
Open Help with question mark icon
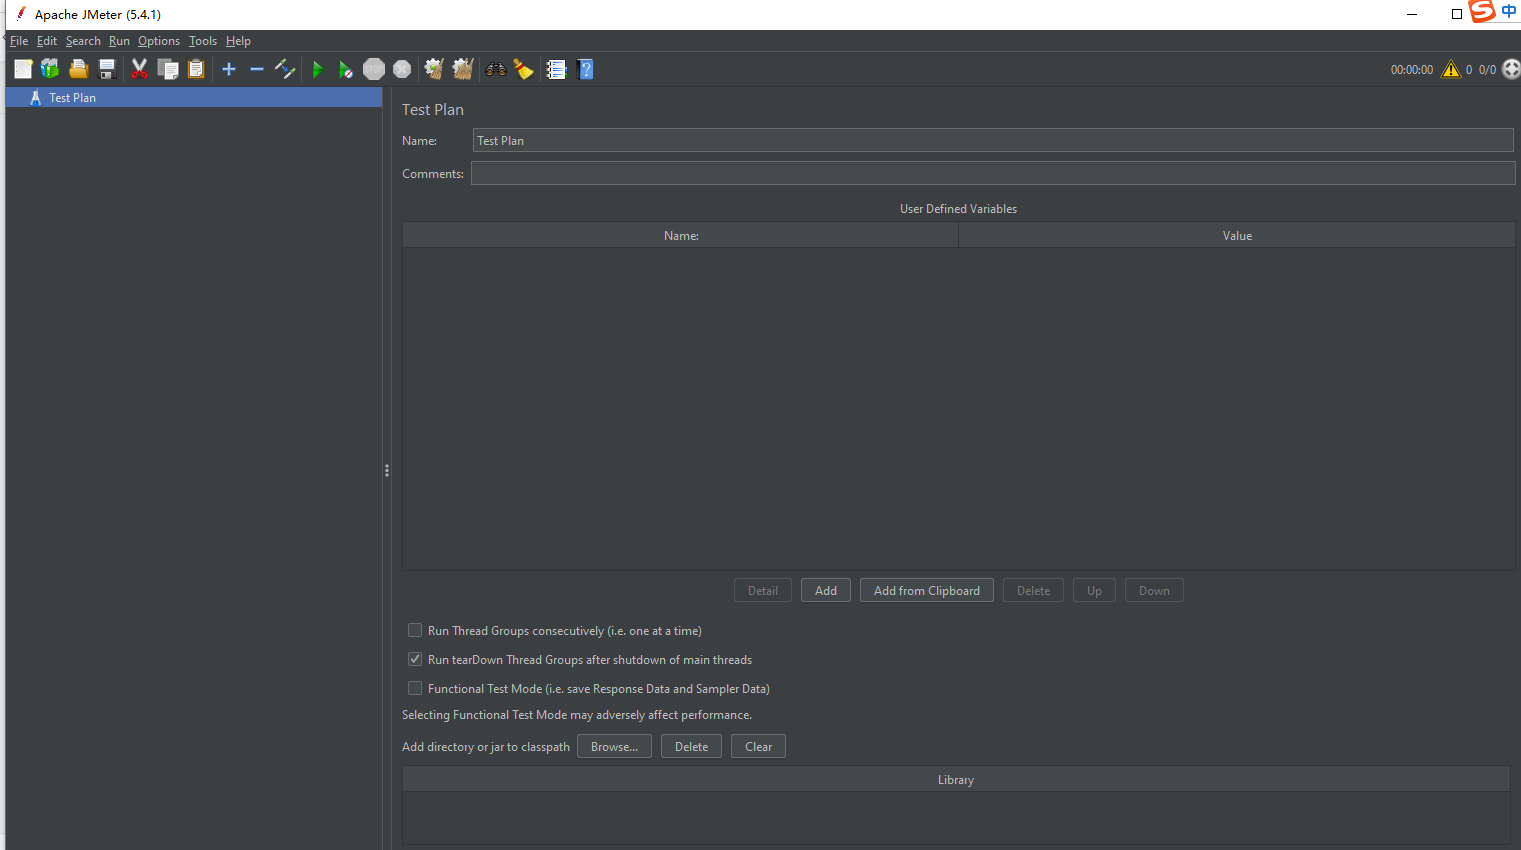pos(586,69)
